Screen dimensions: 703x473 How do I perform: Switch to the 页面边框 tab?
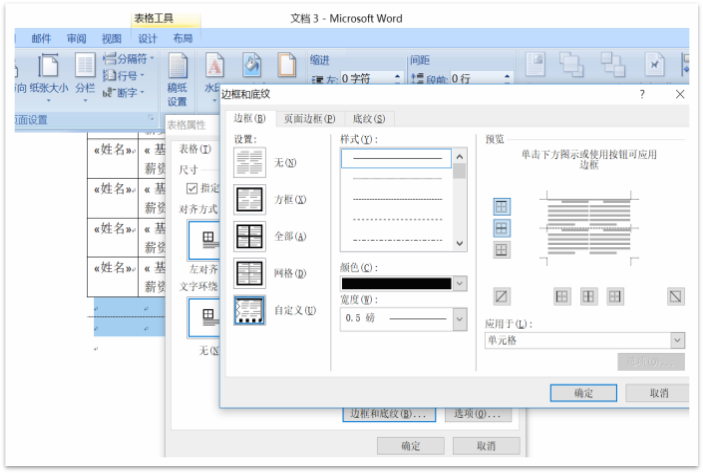(x=309, y=119)
